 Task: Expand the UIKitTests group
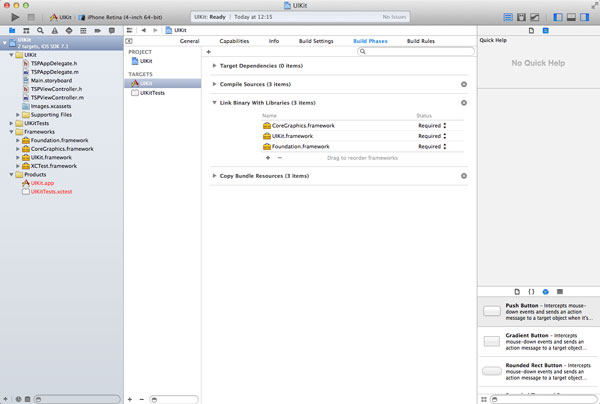(11, 123)
